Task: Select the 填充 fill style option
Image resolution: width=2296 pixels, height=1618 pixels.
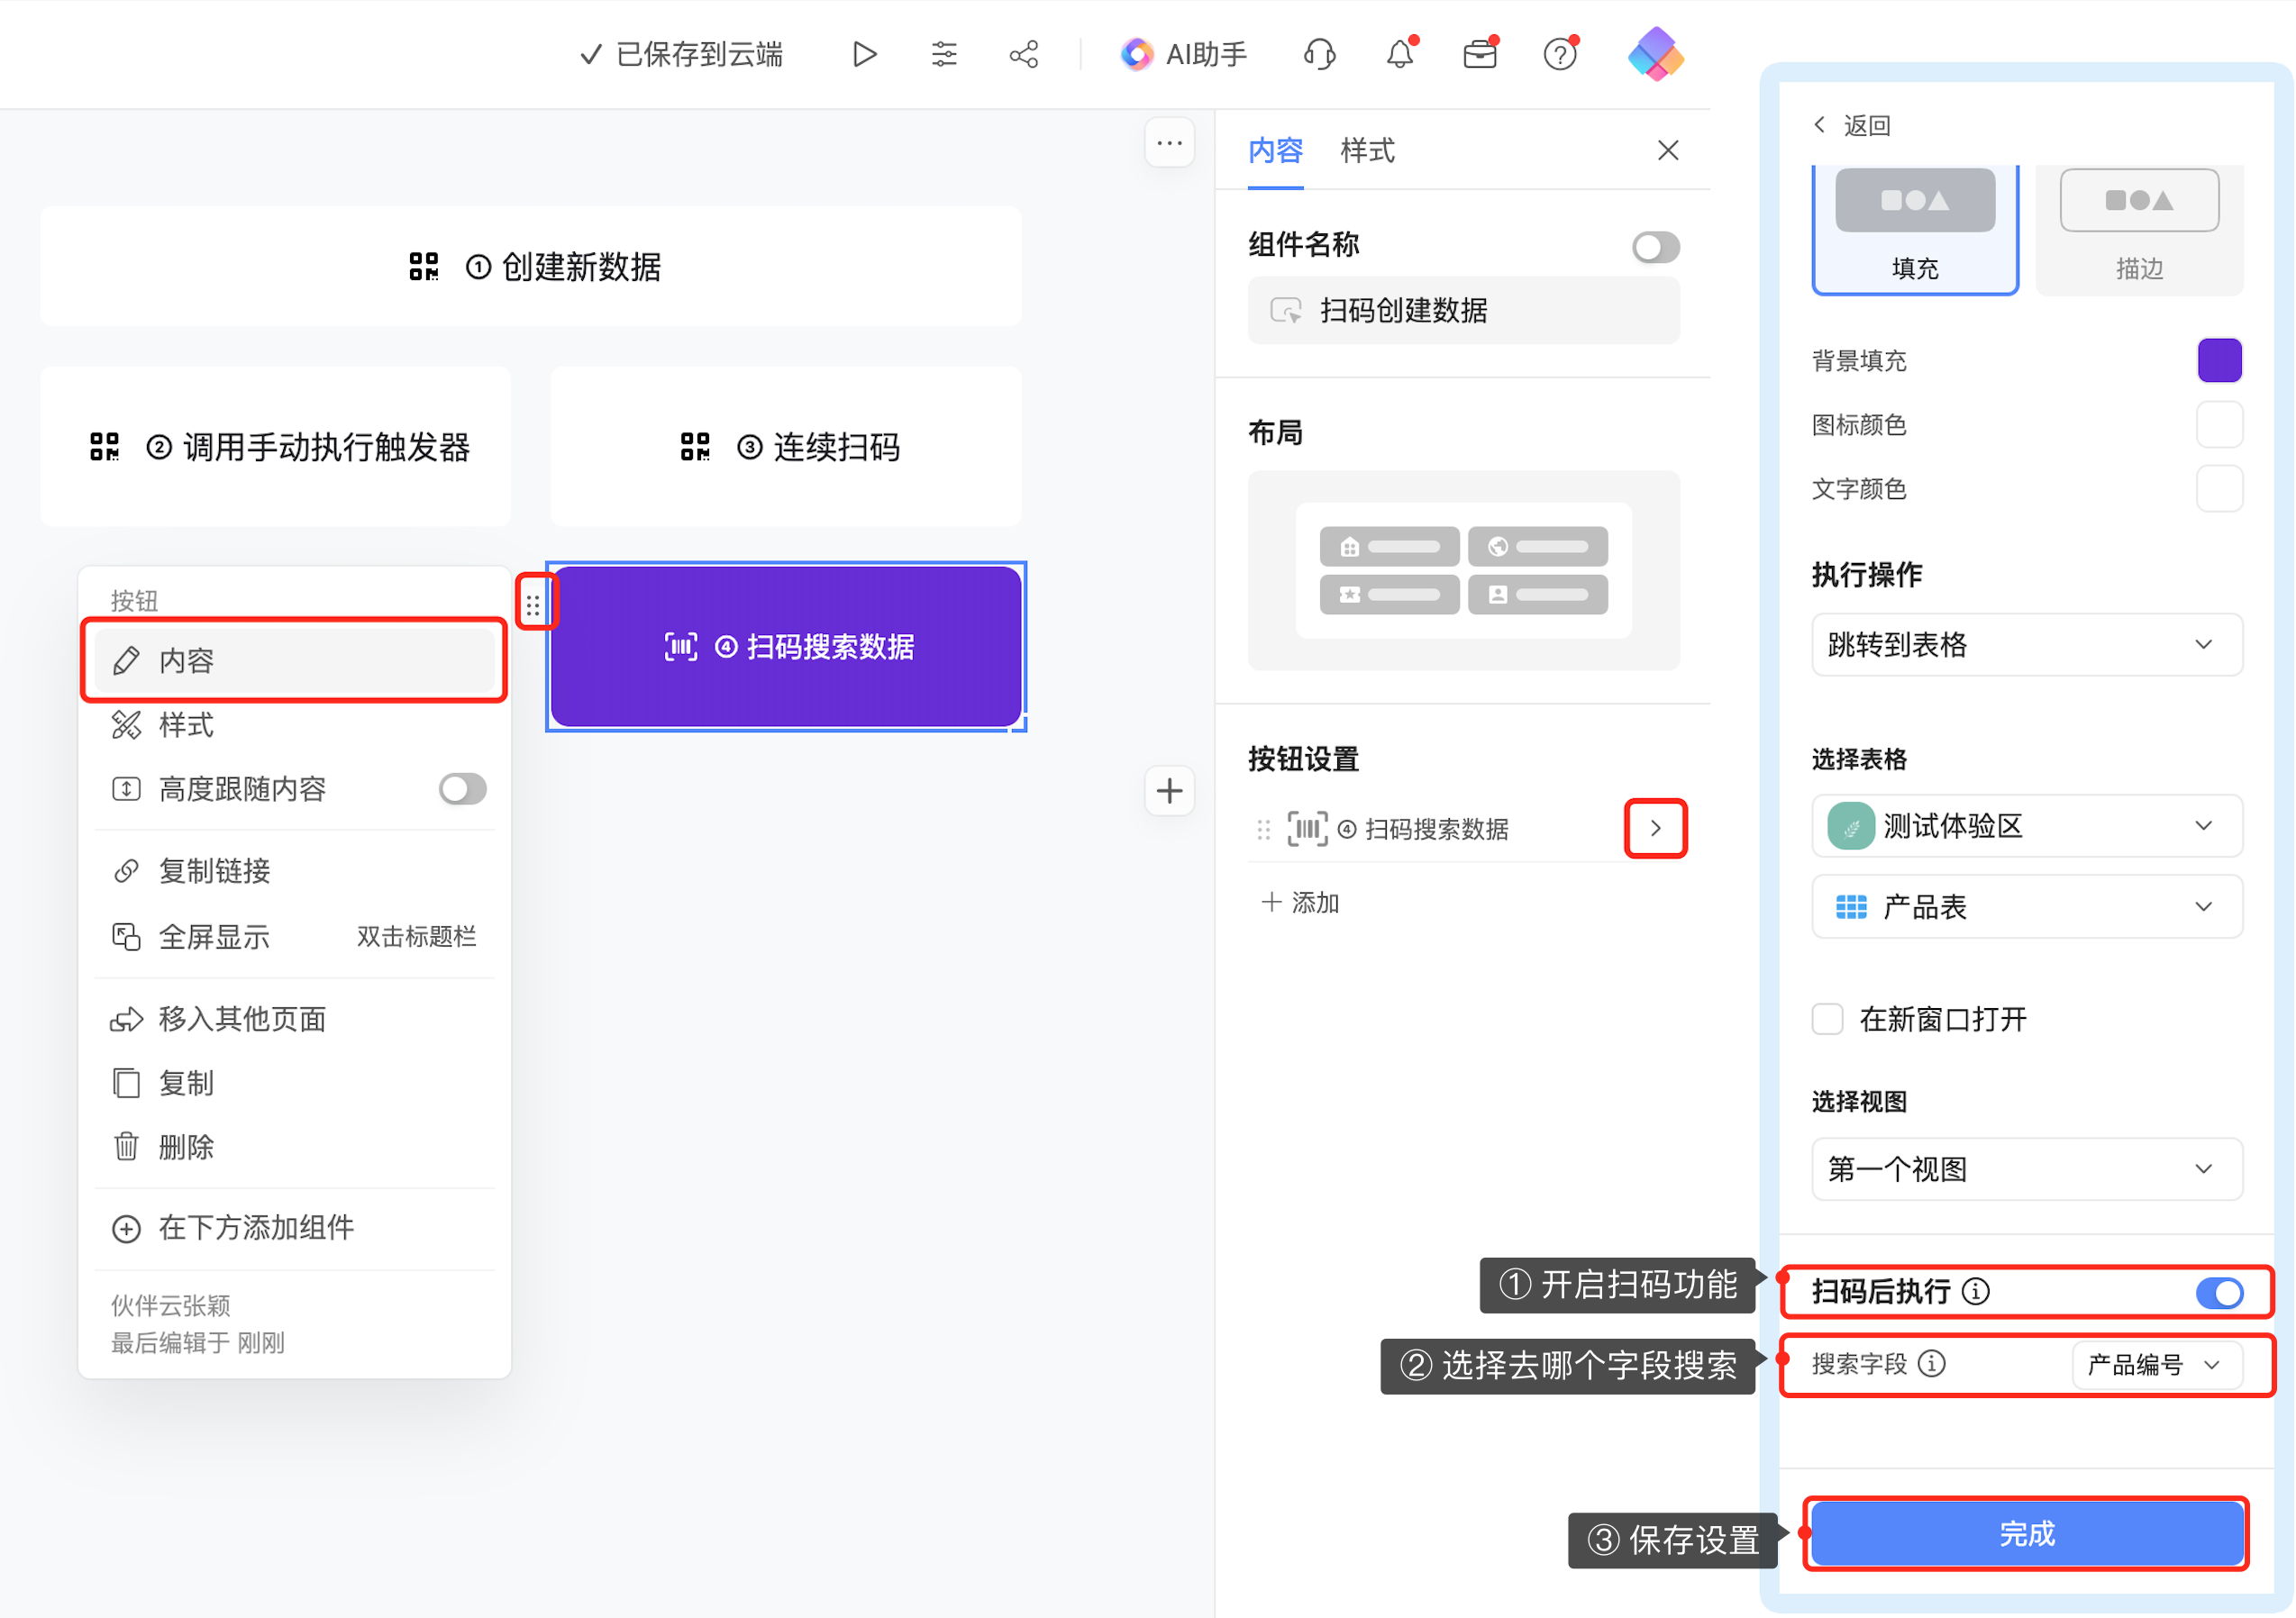Action: (1914, 228)
